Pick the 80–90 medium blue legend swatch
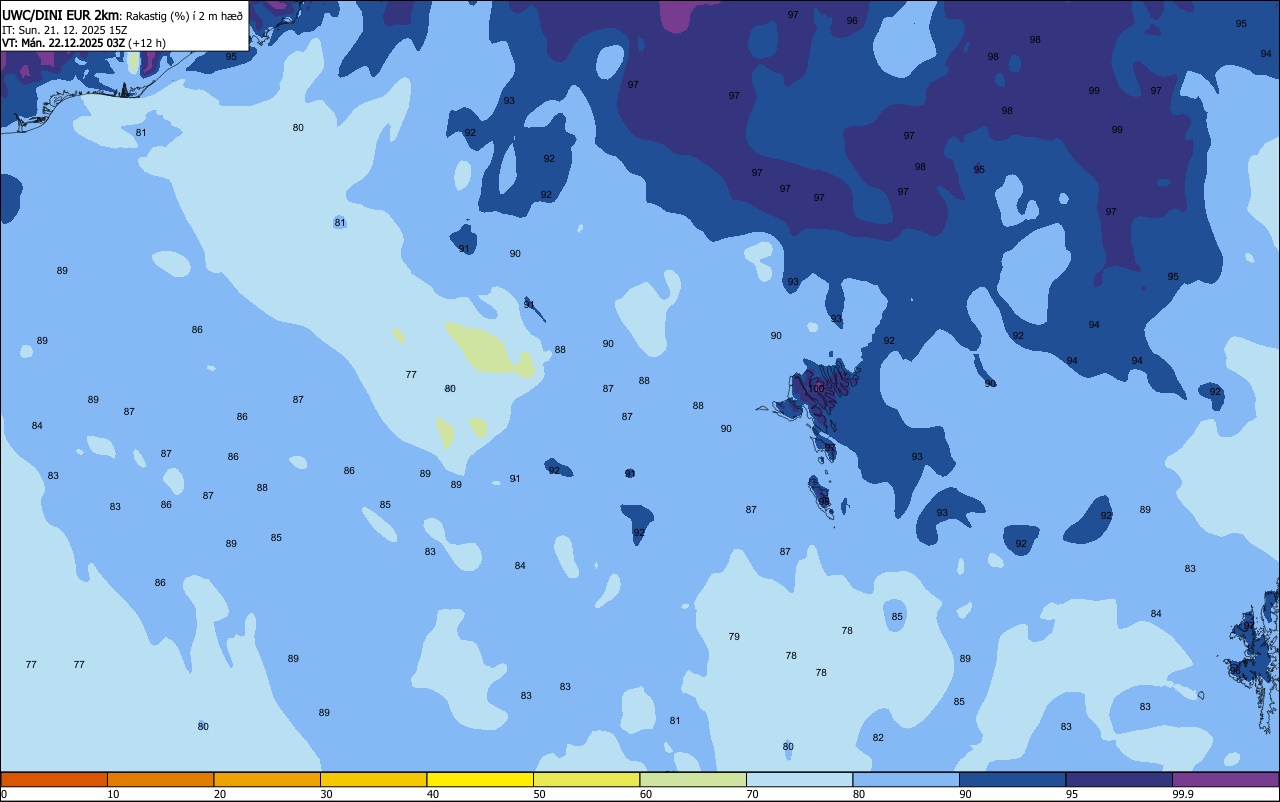This screenshot has width=1280, height=802. (906, 779)
